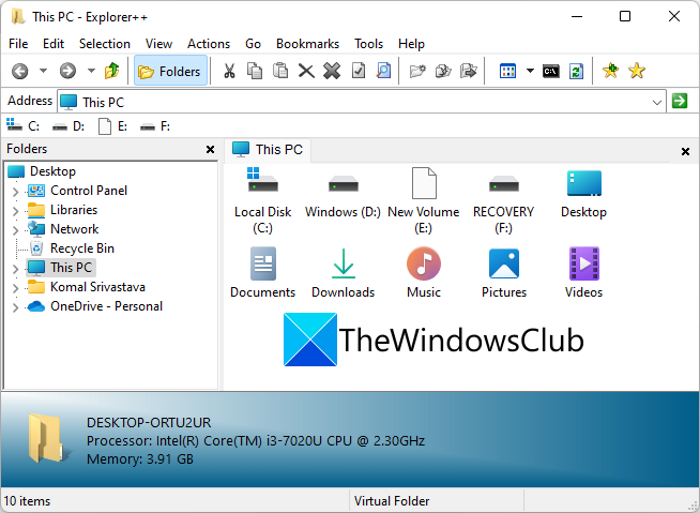Click the Move To folder icon
The height and width of the screenshot is (513, 700).
[x=468, y=71]
